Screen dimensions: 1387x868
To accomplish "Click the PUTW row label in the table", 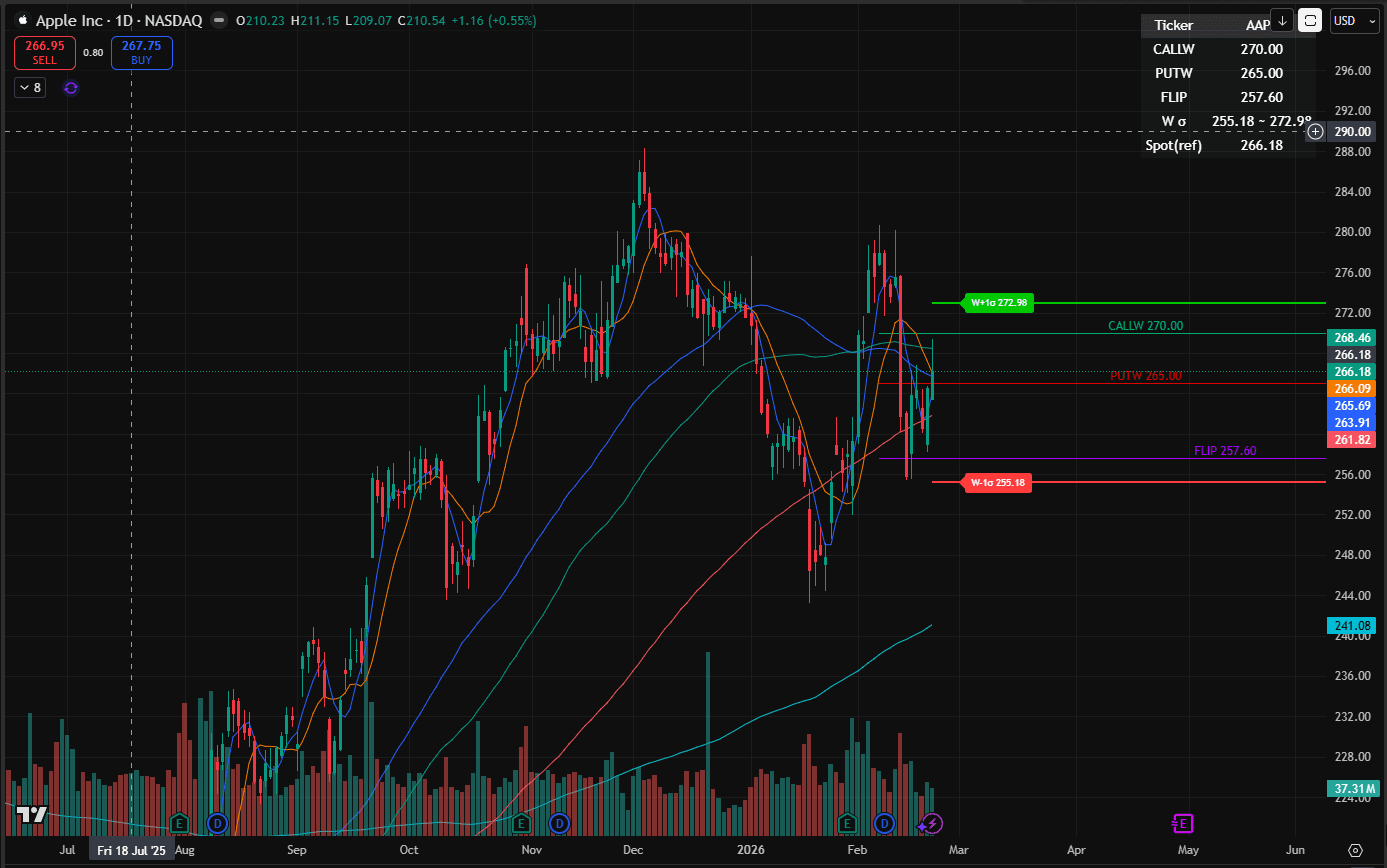I will pyautogui.click(x=1173, y=73).
